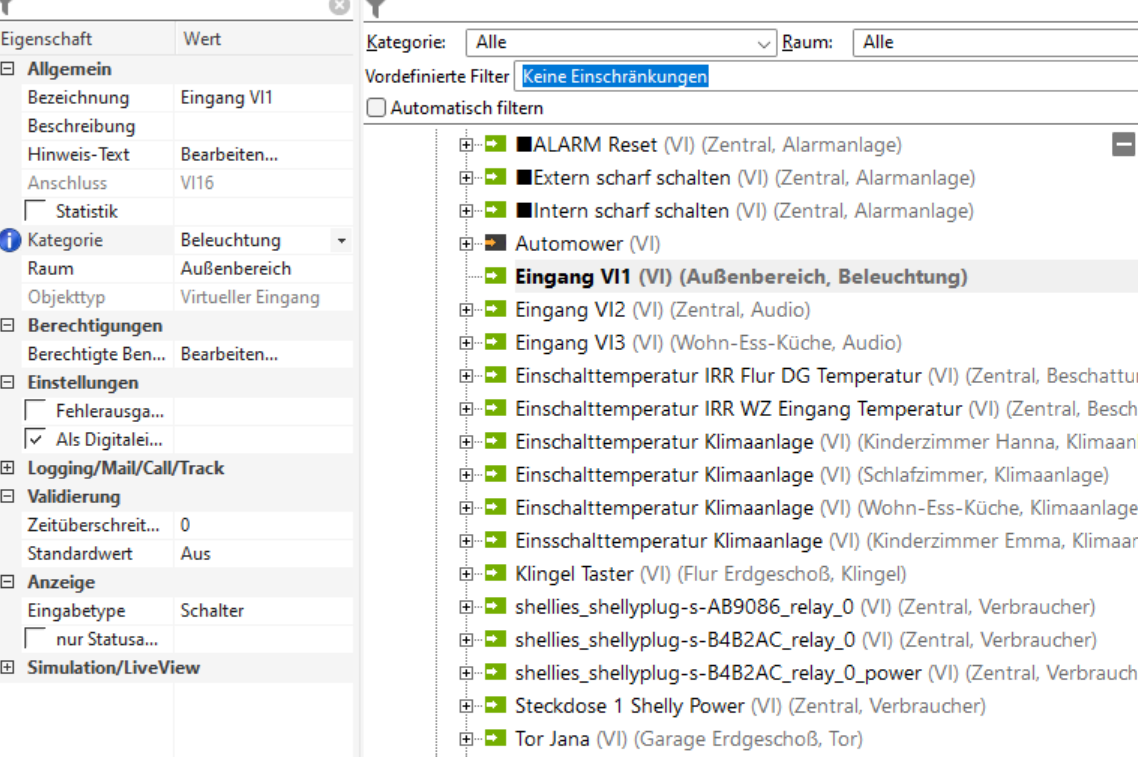The width and height of the screenshot is (1138, 757).
Task: Collapse the Einstellungen section
Action: pos(7,382)
